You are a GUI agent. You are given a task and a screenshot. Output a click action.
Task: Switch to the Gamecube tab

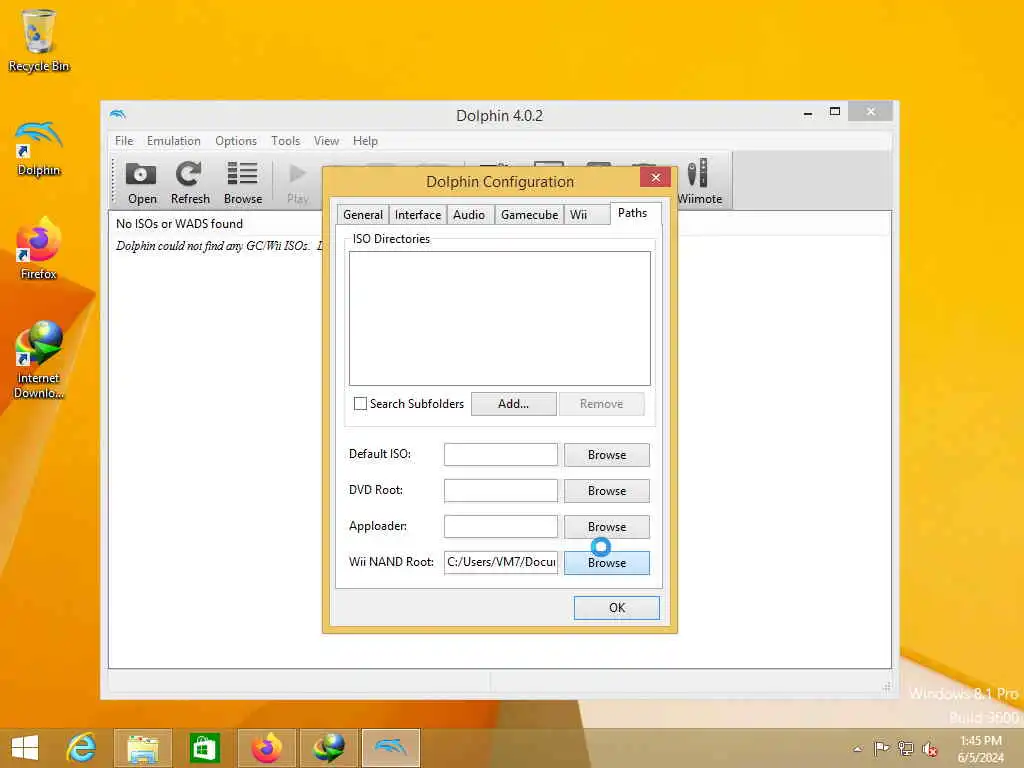click(x=529, y=215)
